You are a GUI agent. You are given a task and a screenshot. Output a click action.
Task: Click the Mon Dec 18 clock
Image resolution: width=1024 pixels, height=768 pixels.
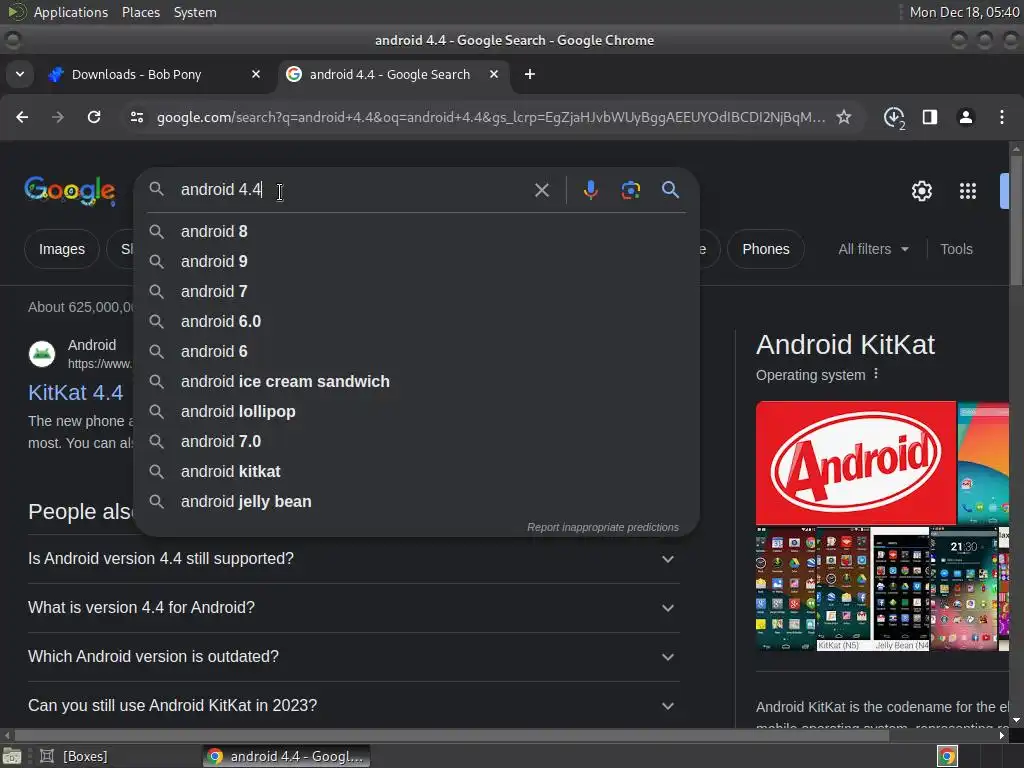point(964,12)
